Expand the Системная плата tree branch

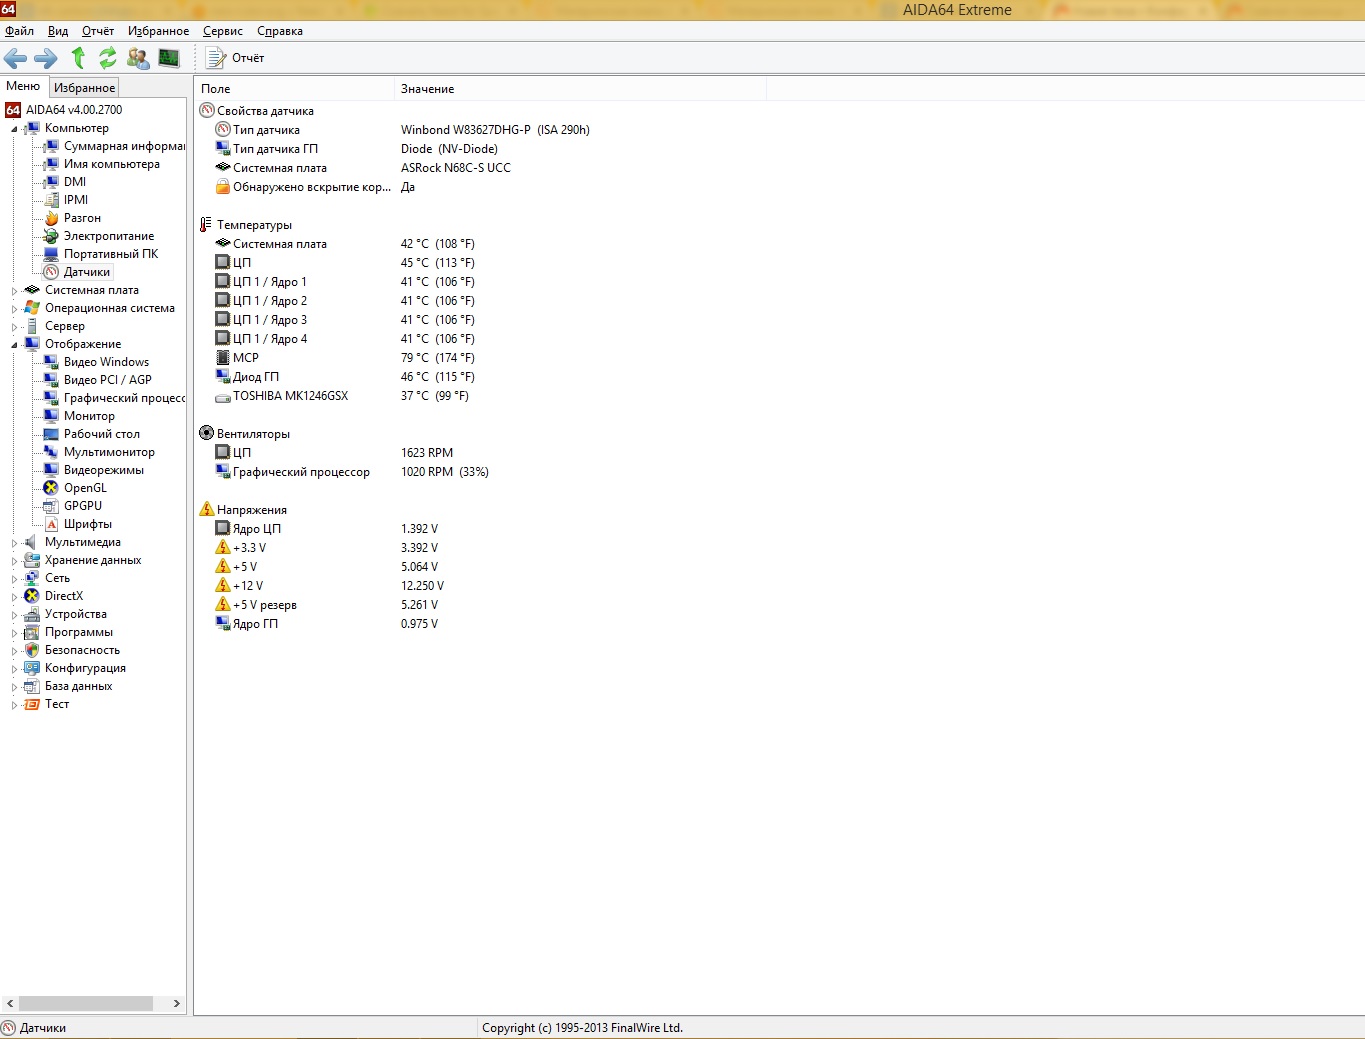point(14,291)
